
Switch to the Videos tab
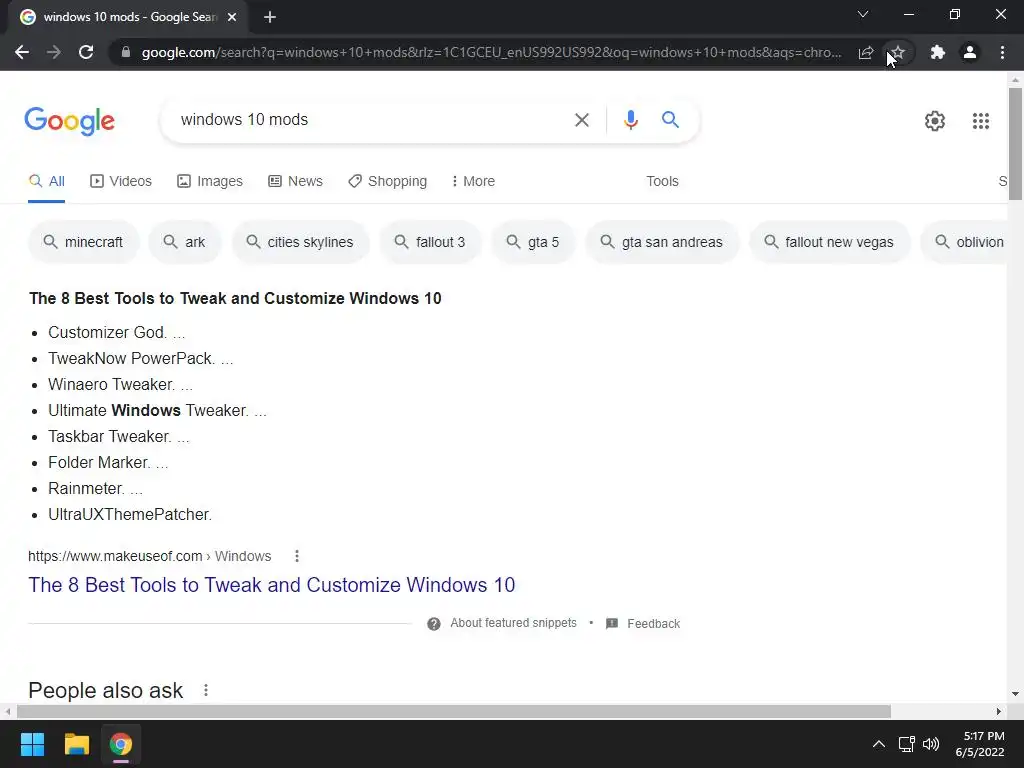tap(121, 182)
